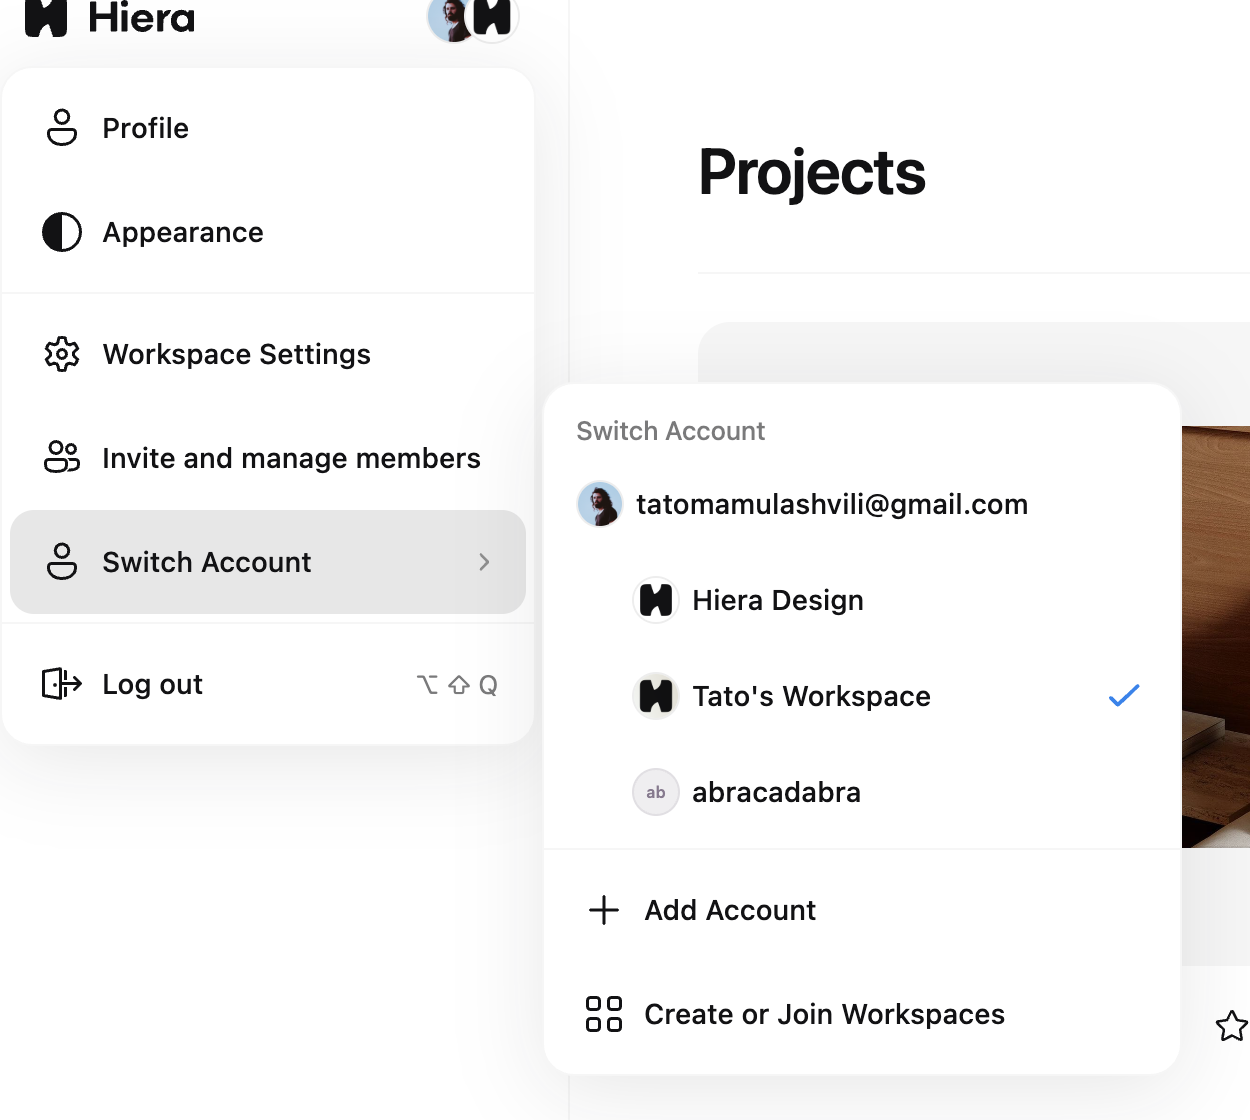Click the avatar beside tatomamulashvili@gmail.com

tap(600, 504)
